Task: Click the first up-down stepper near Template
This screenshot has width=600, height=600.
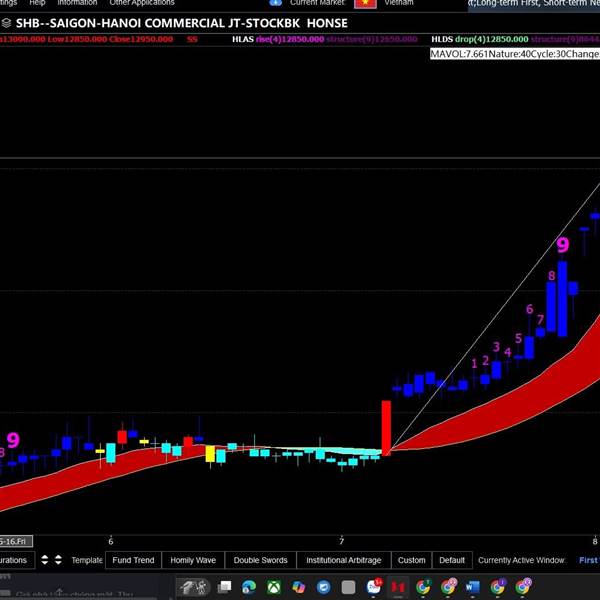Action: (45, 560)
